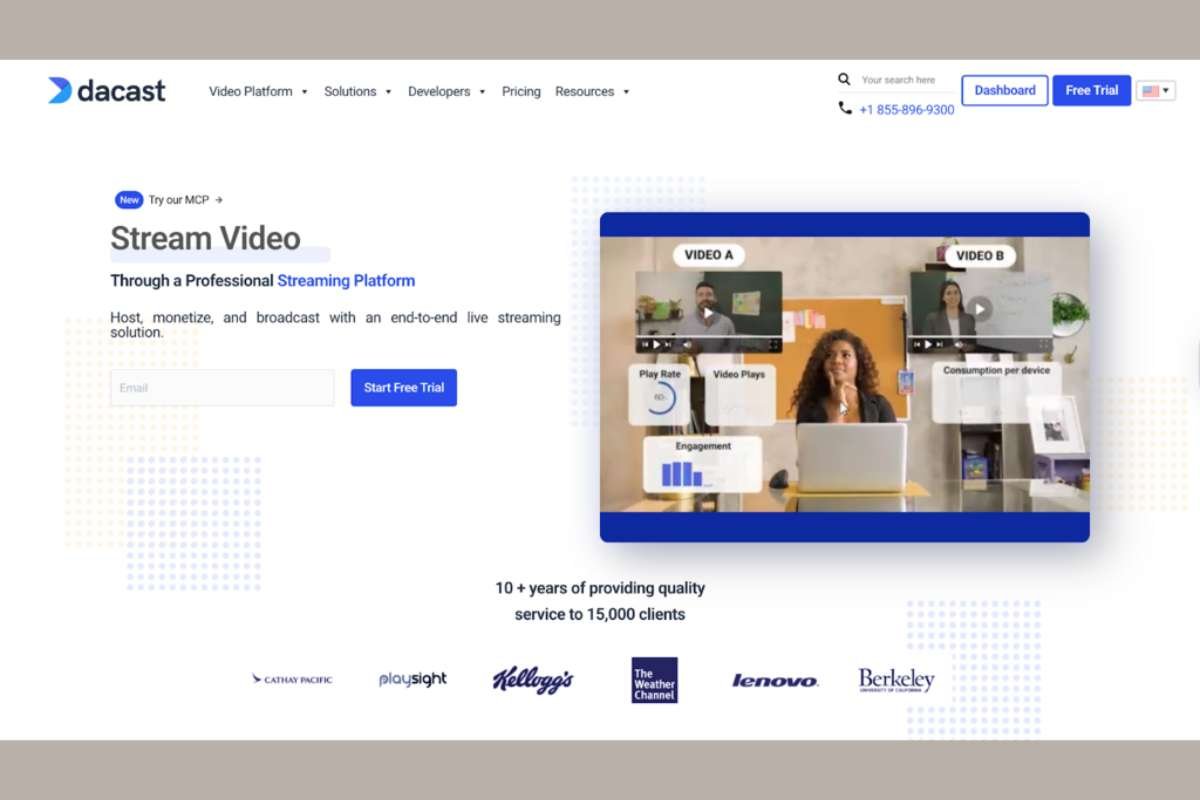1200x800 pixels.
Task: Click the Play Rate circular progress gauge
Action: coord(662,395)
